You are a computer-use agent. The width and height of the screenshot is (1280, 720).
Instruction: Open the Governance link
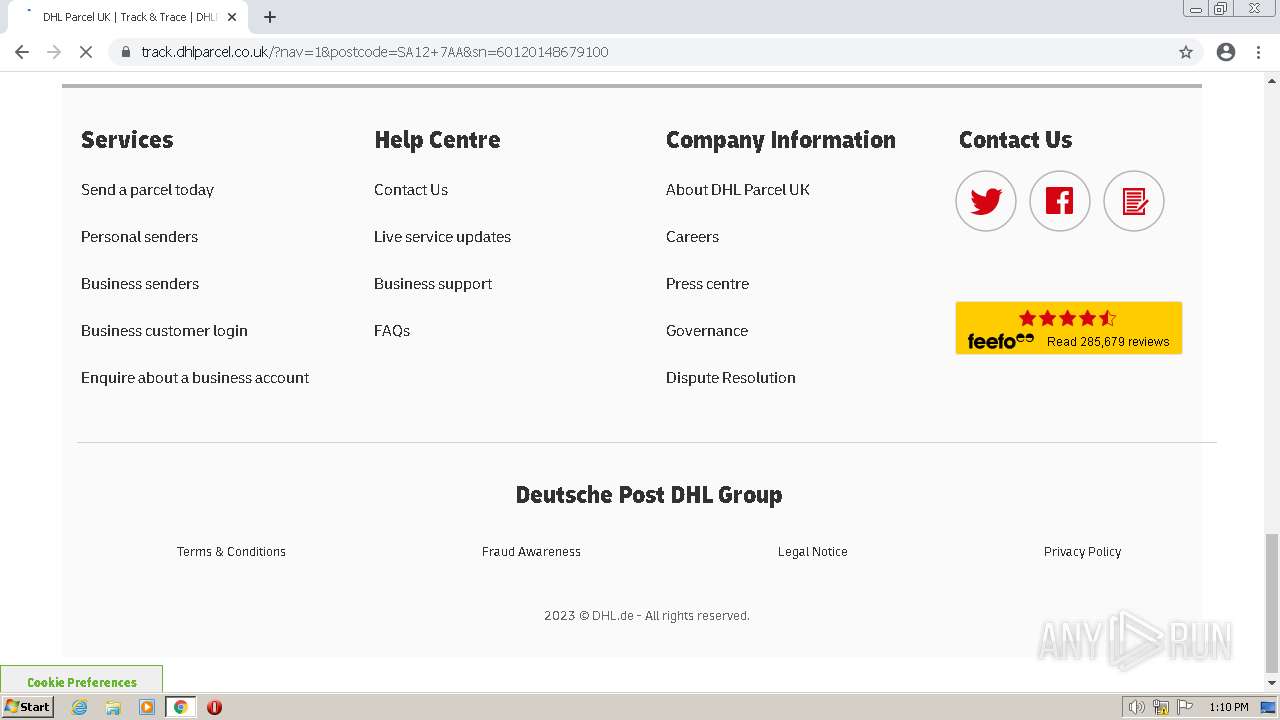click(x=707, y=331)
